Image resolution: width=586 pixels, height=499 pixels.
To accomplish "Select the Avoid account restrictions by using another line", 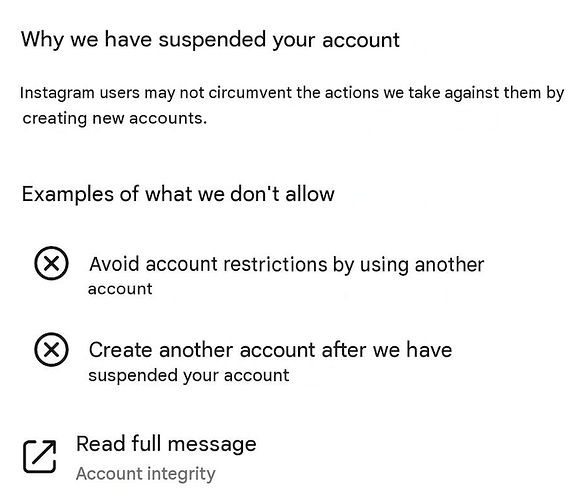I will tap(287, 265).
